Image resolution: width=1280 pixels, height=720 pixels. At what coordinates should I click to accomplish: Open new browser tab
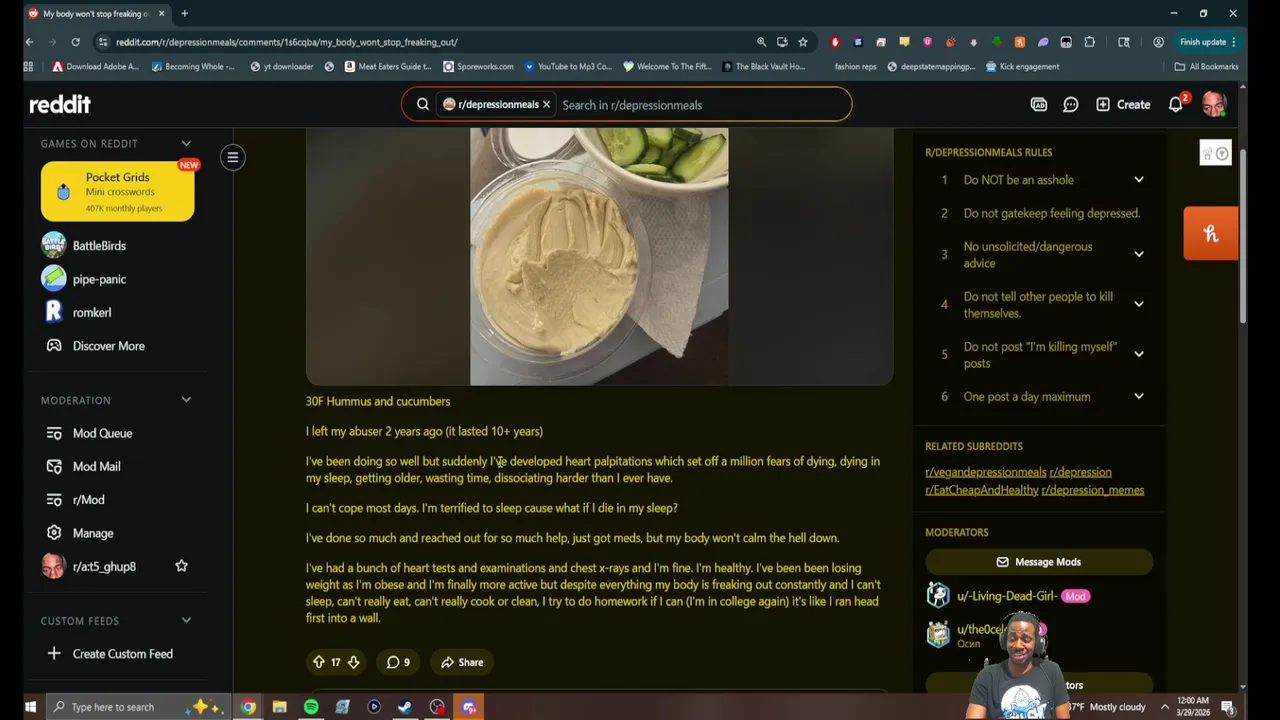click(184, 14)
